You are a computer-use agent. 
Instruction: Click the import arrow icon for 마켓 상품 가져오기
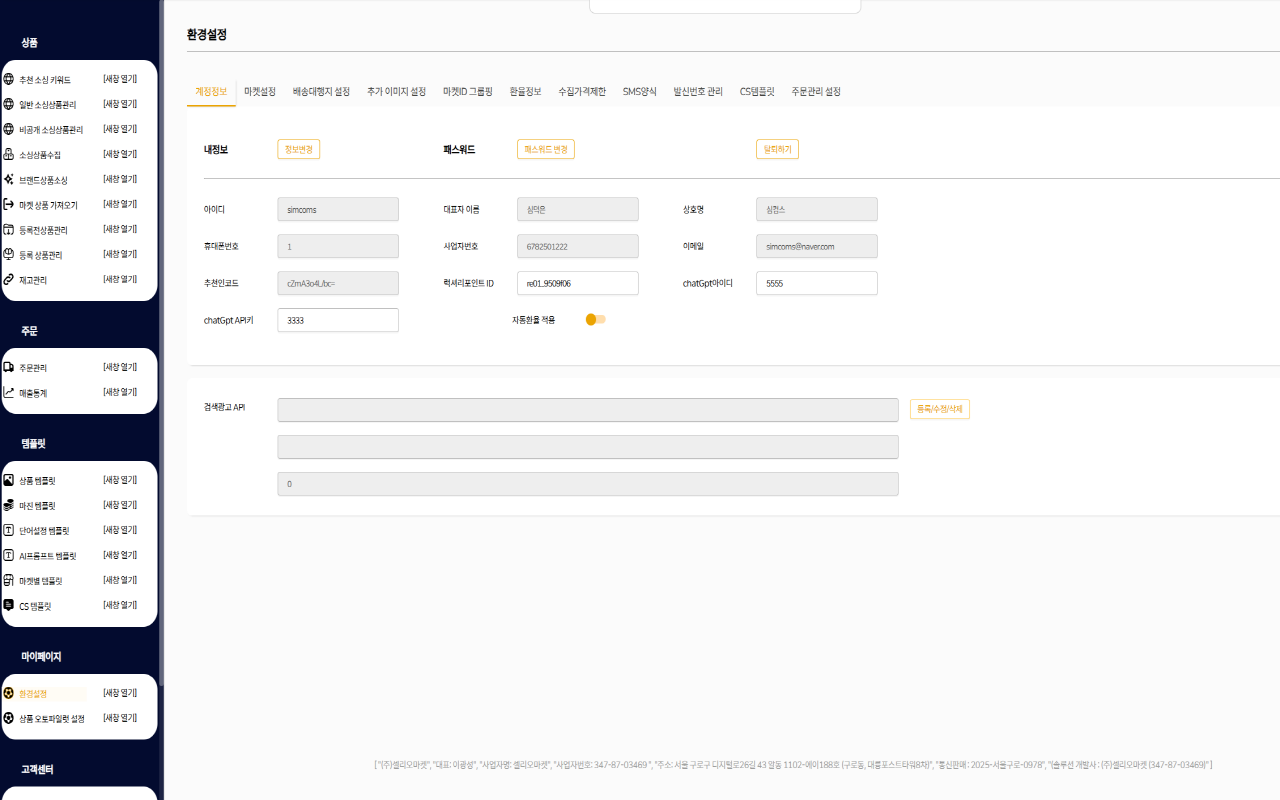click(9, 204)
